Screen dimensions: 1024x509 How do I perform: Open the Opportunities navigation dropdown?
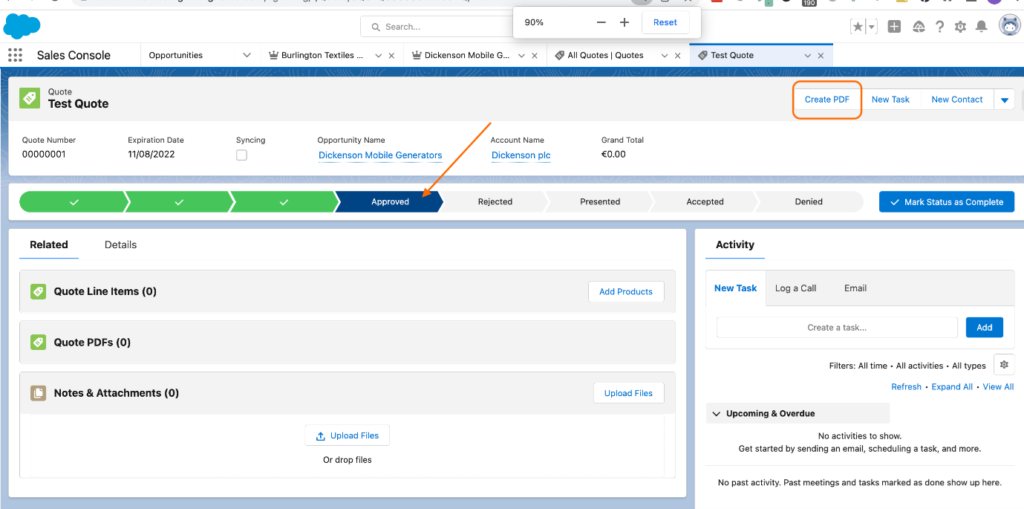tap(247, 55)
